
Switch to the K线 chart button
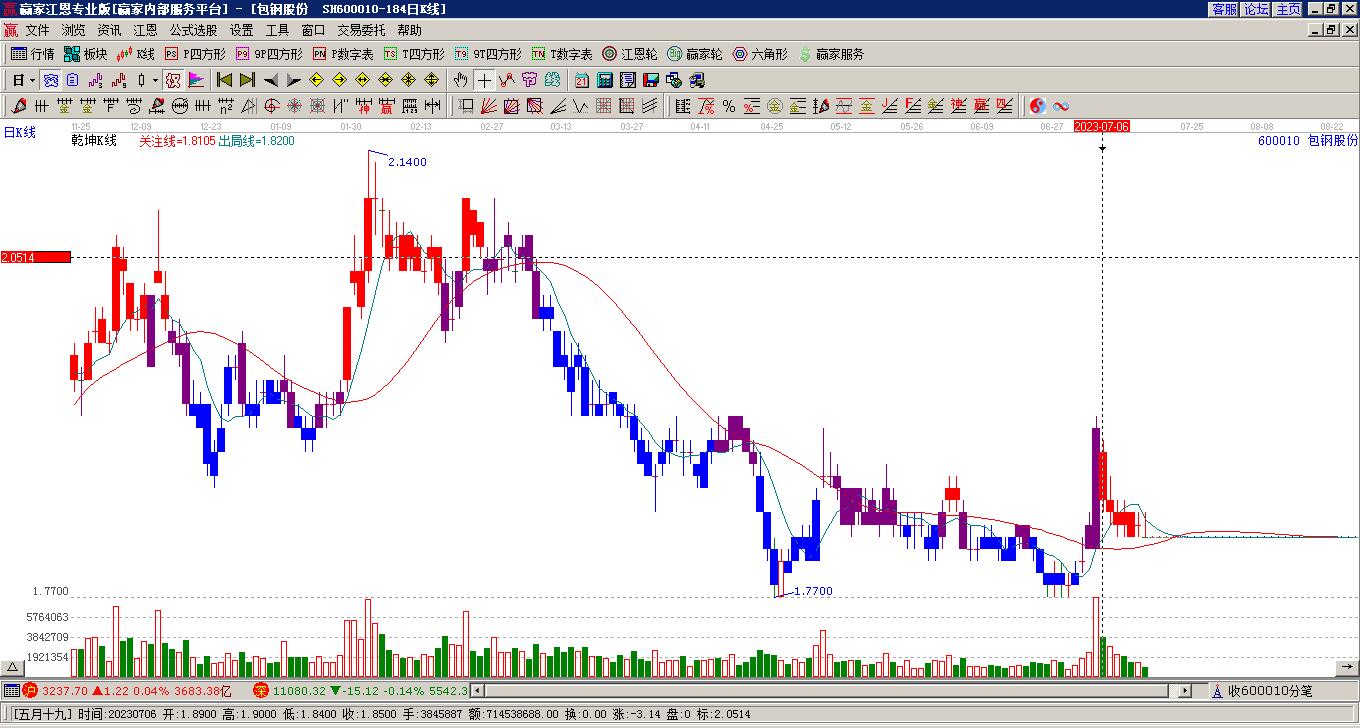136,54
